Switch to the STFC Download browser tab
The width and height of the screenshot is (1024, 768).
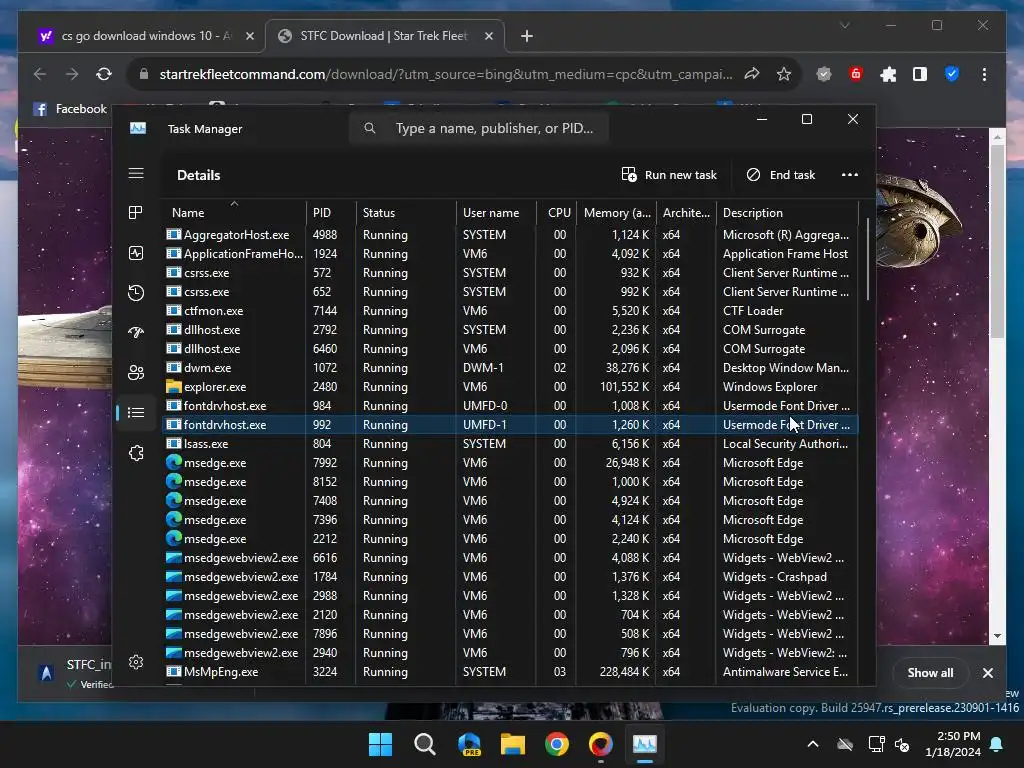[384, 36]
